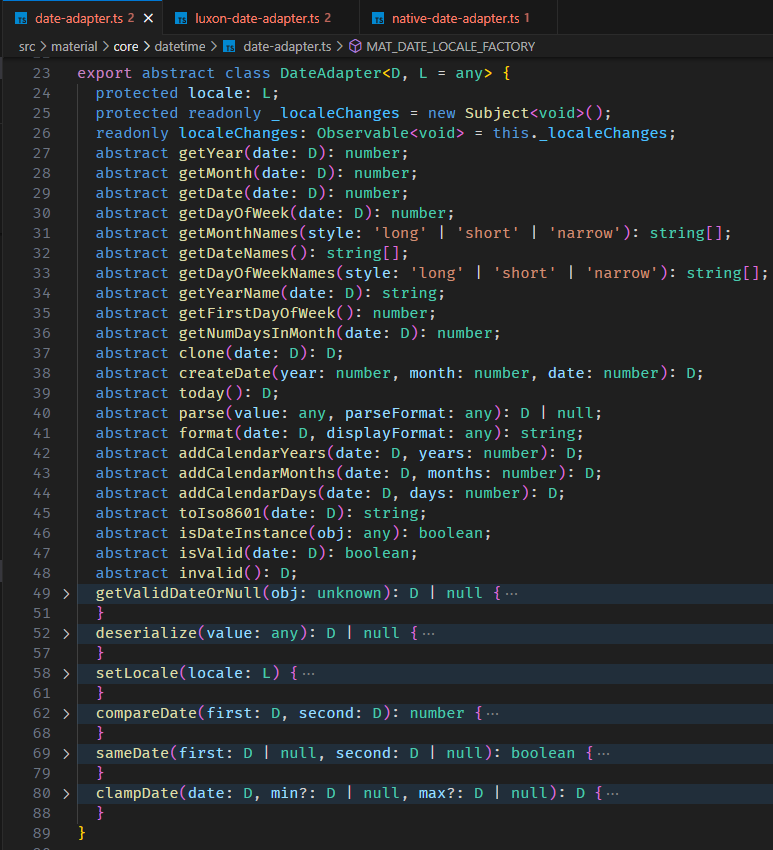Click the TS icon on native-date-adapter.ts tab
Image resolution: width=773 pixels, height=850 pixels.
[377, 19]
